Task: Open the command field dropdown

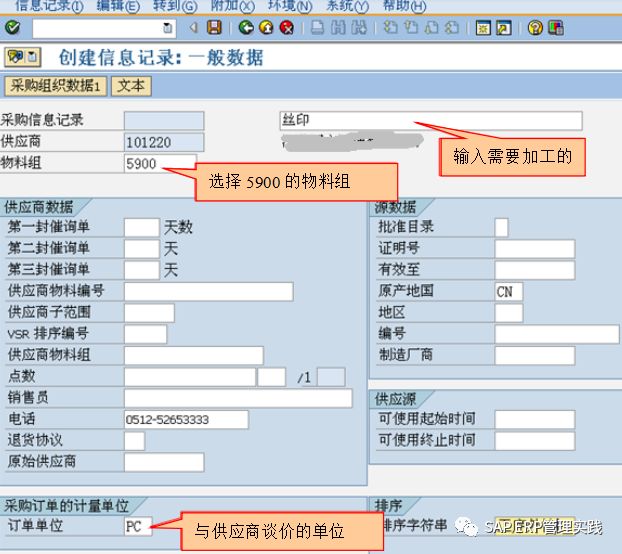Action: pyautogui.click(x=167, y=28)
